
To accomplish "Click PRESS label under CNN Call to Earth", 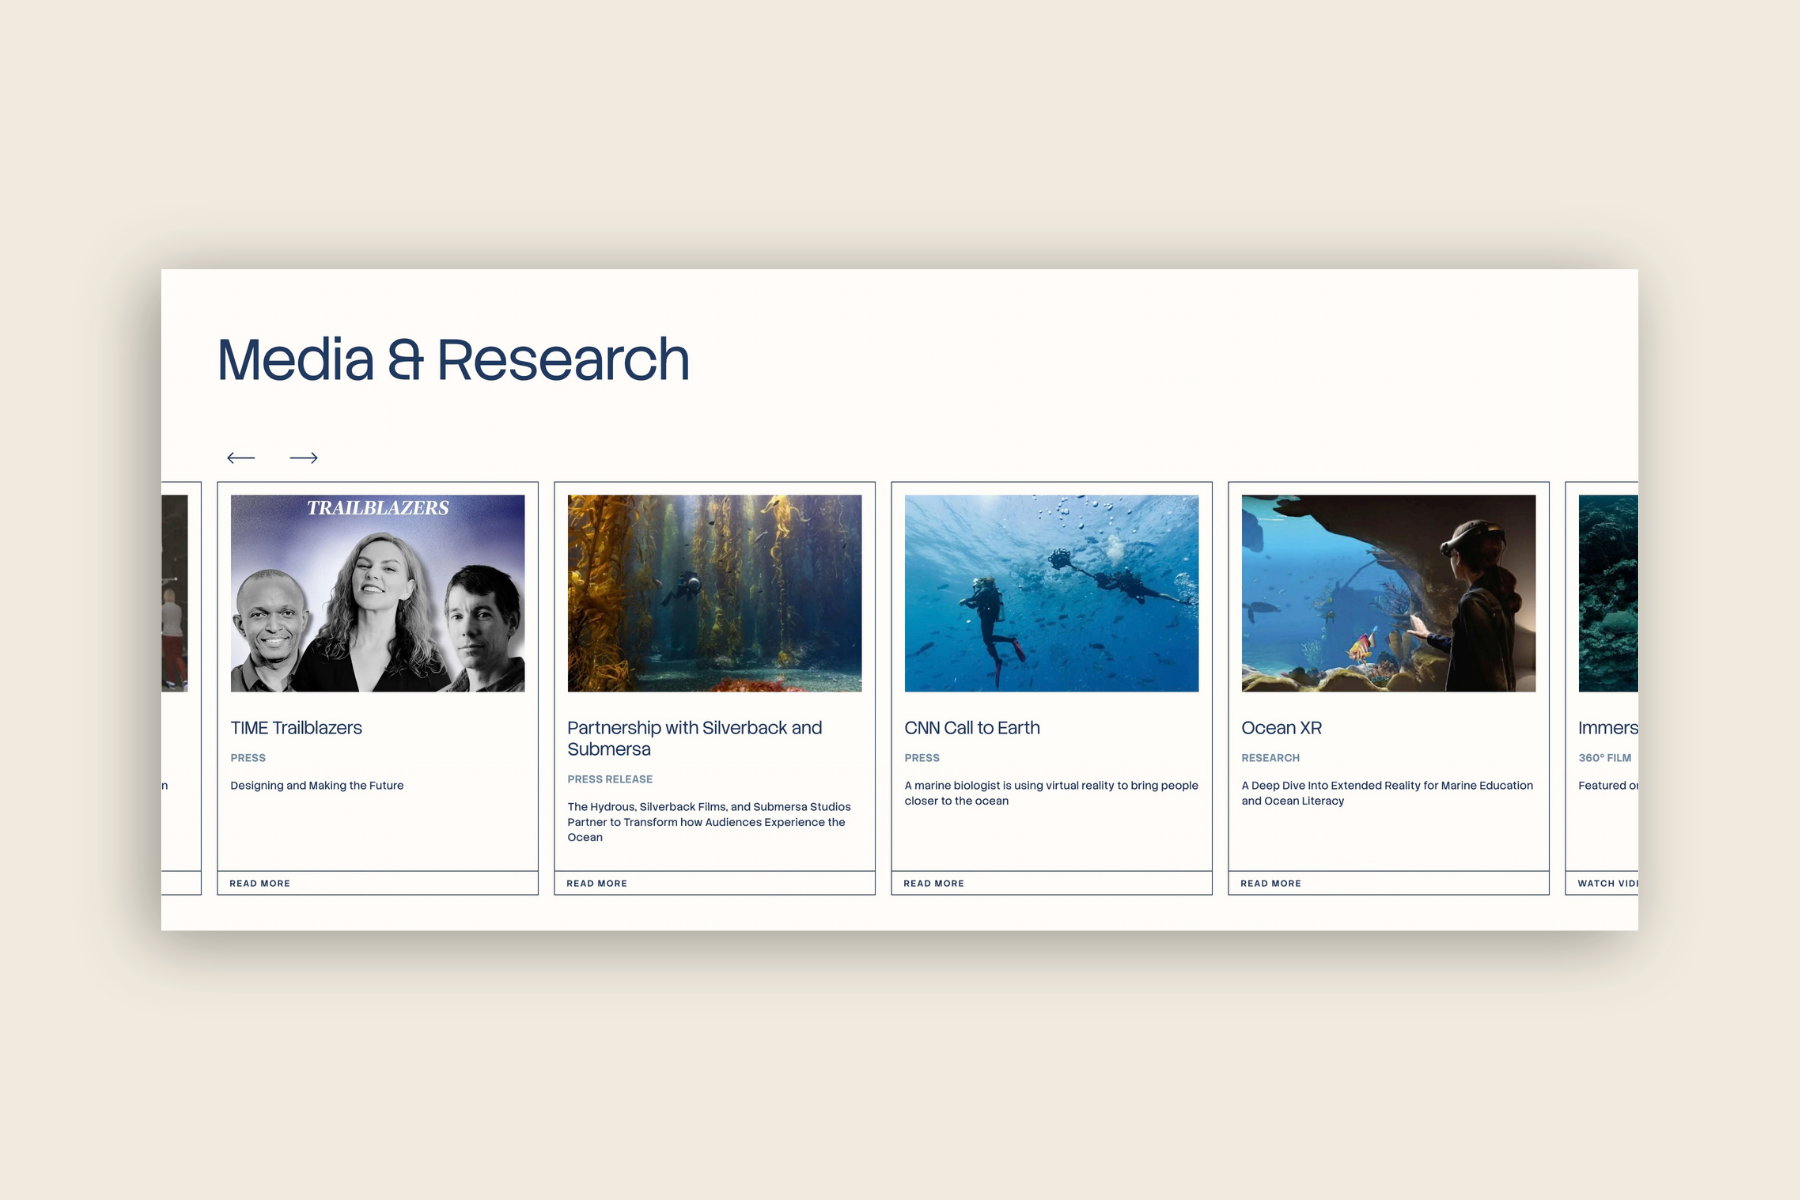I will pos(922,758).
